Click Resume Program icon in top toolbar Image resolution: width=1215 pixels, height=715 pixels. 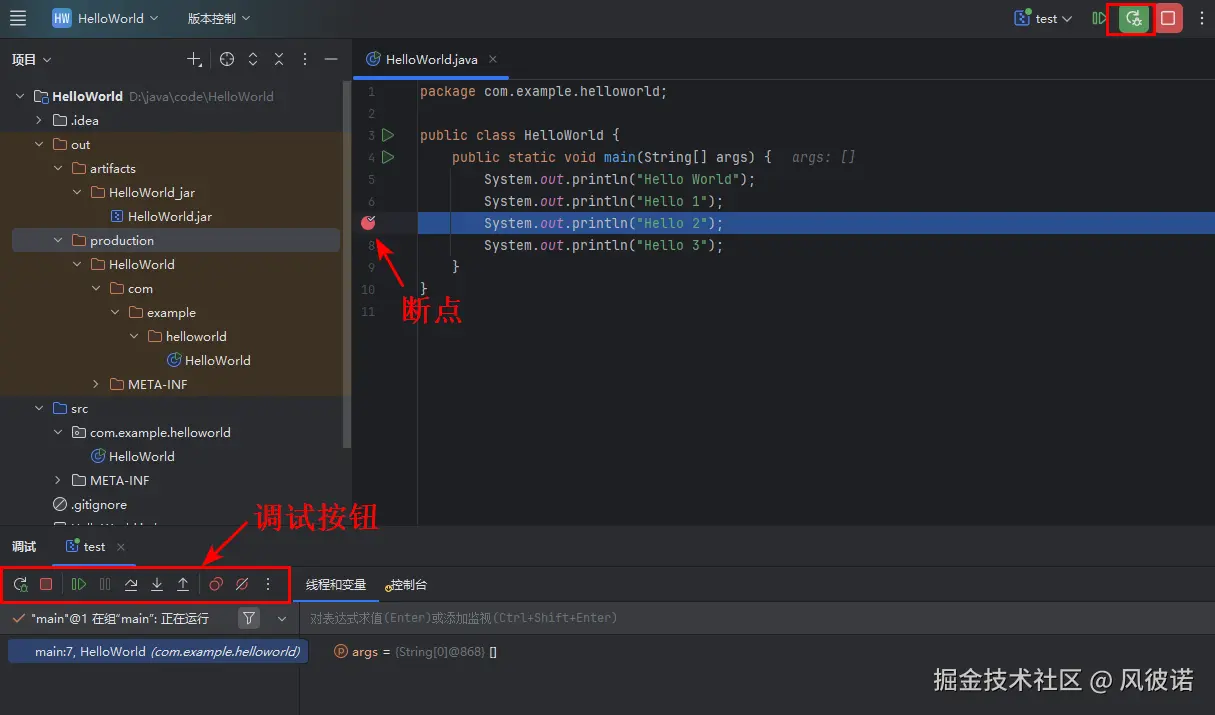pos(1100,18)
